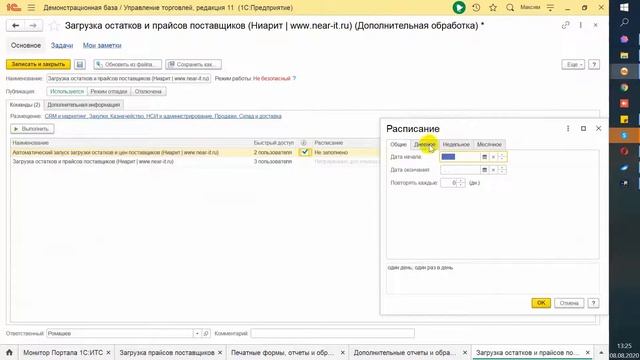Open the 1C main menu hamburger icon

click(x=31, y=7)
